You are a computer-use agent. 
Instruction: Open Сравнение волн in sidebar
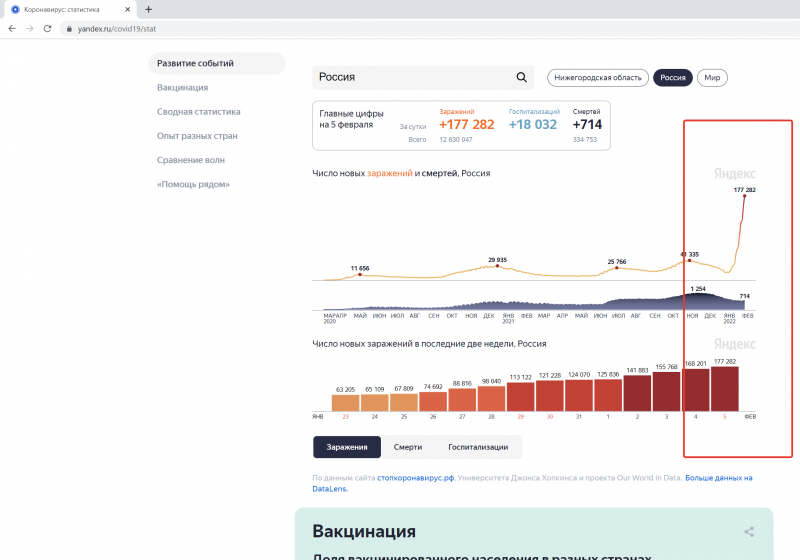[x=190, y=160]
